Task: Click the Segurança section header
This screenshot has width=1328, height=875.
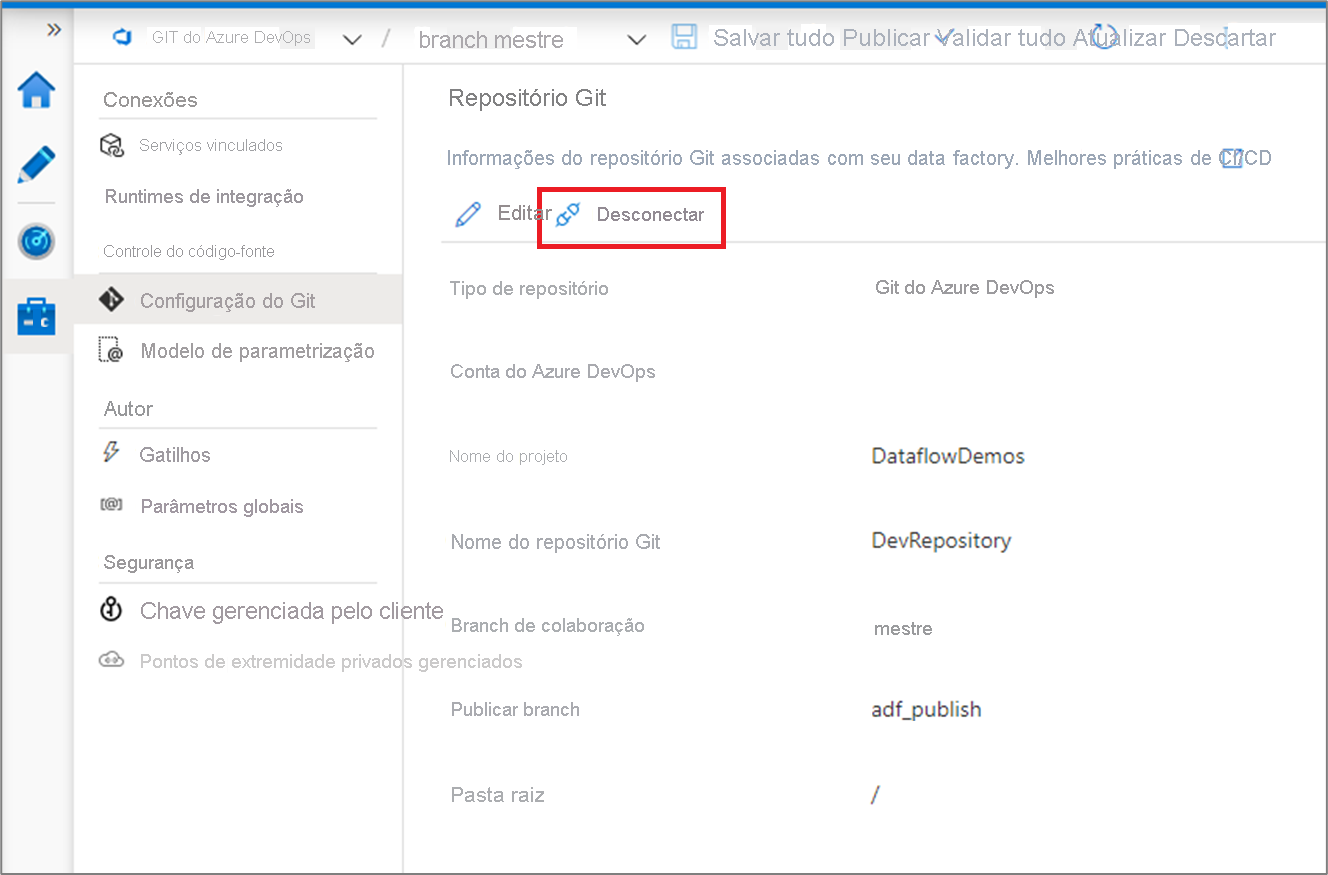Action: pos(149,563)
